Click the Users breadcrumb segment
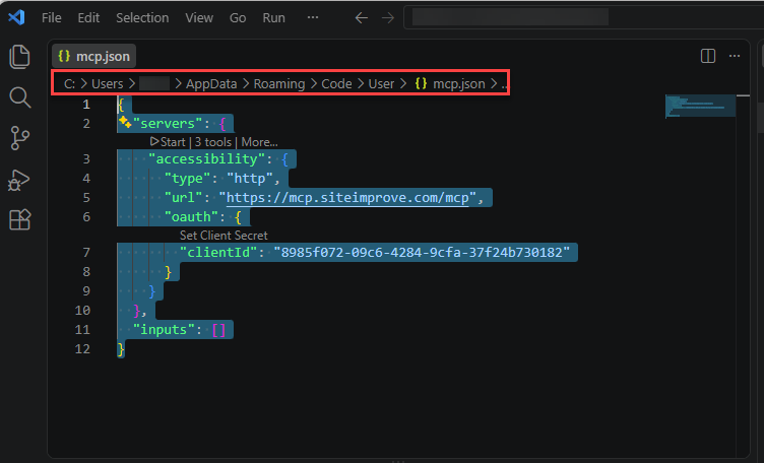Screen dimensions: 764x463 (107, 84)
